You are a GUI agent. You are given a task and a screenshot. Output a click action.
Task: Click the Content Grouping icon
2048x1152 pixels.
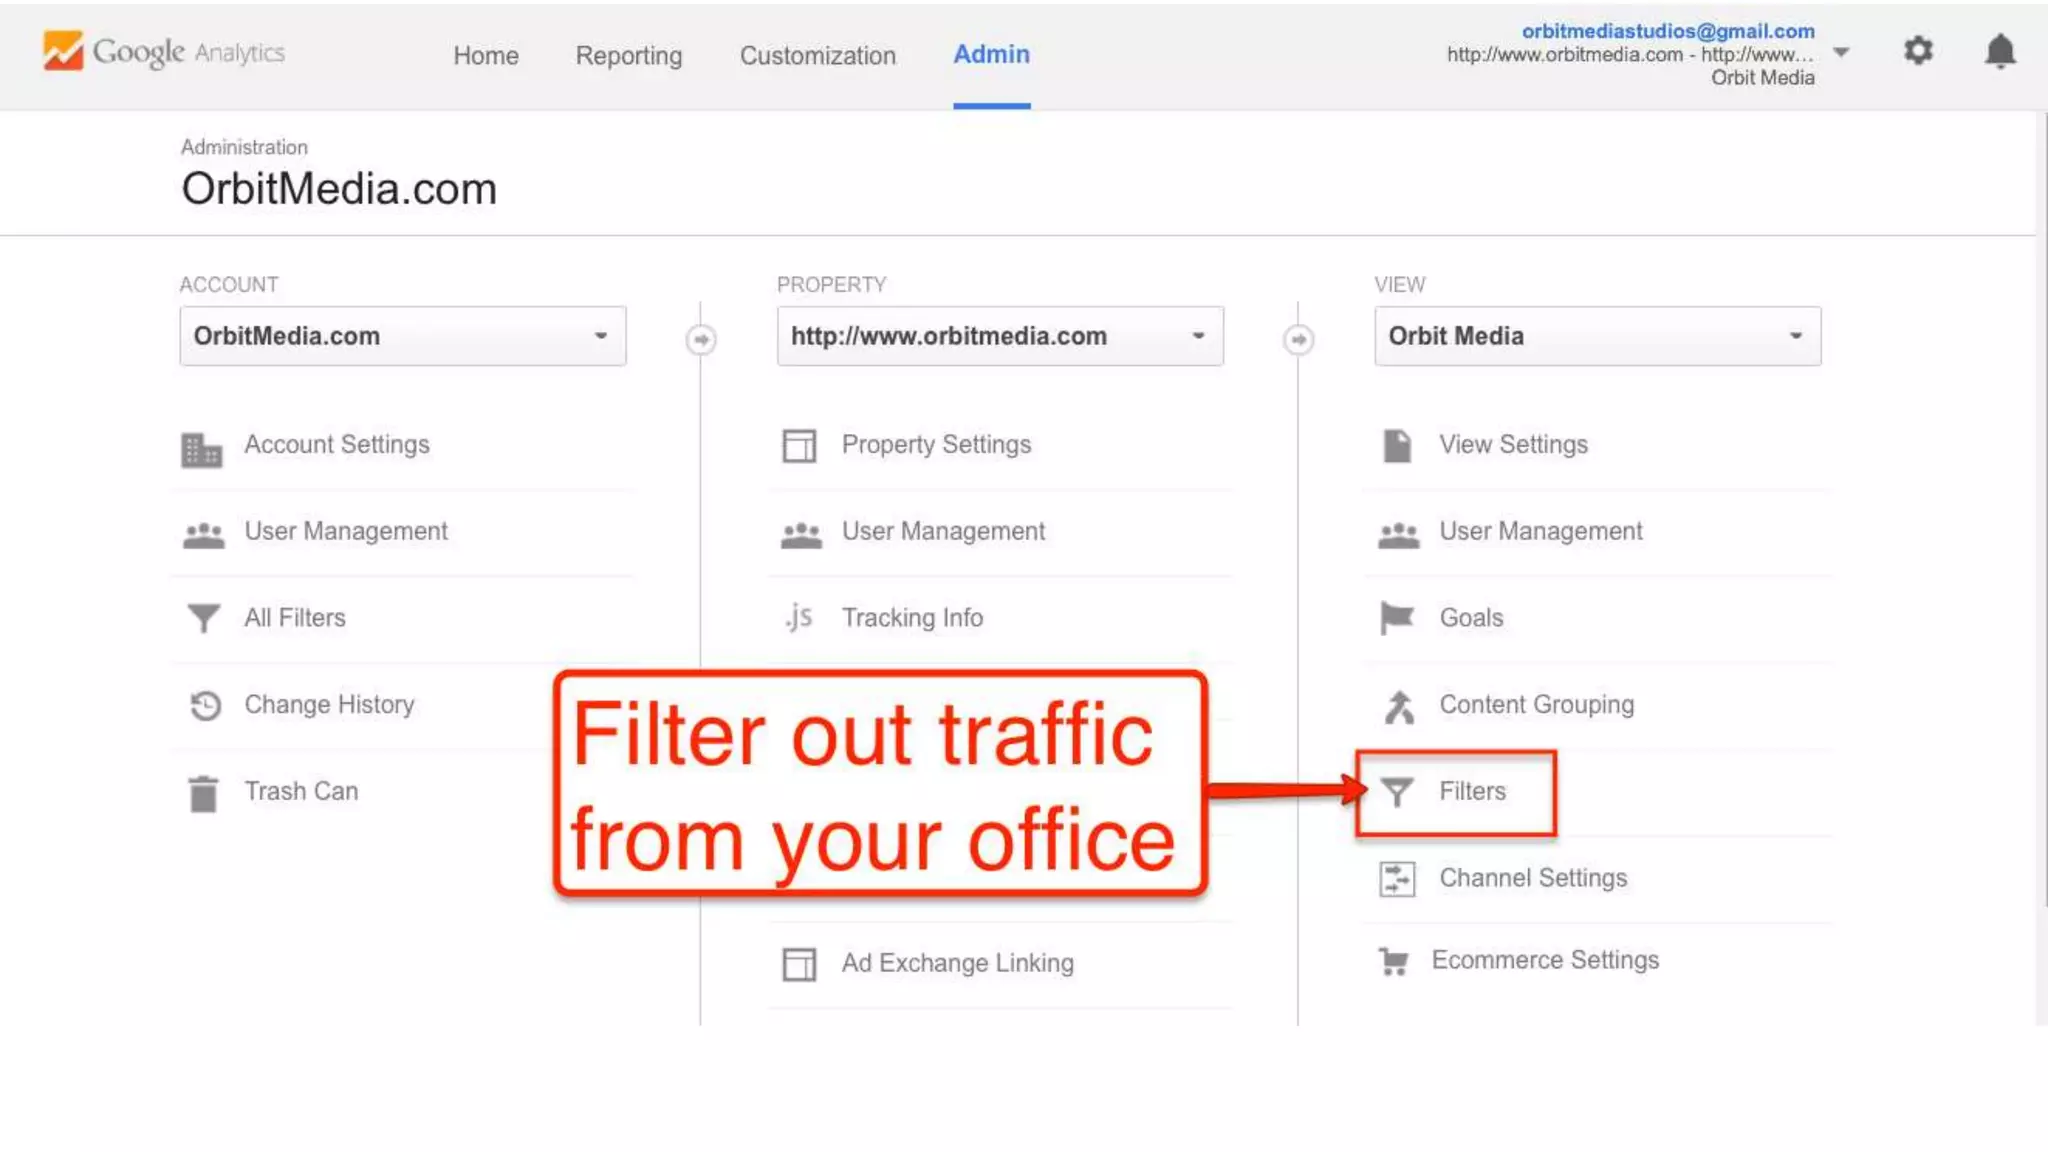pyautogui.click(x=1398, y=706)
